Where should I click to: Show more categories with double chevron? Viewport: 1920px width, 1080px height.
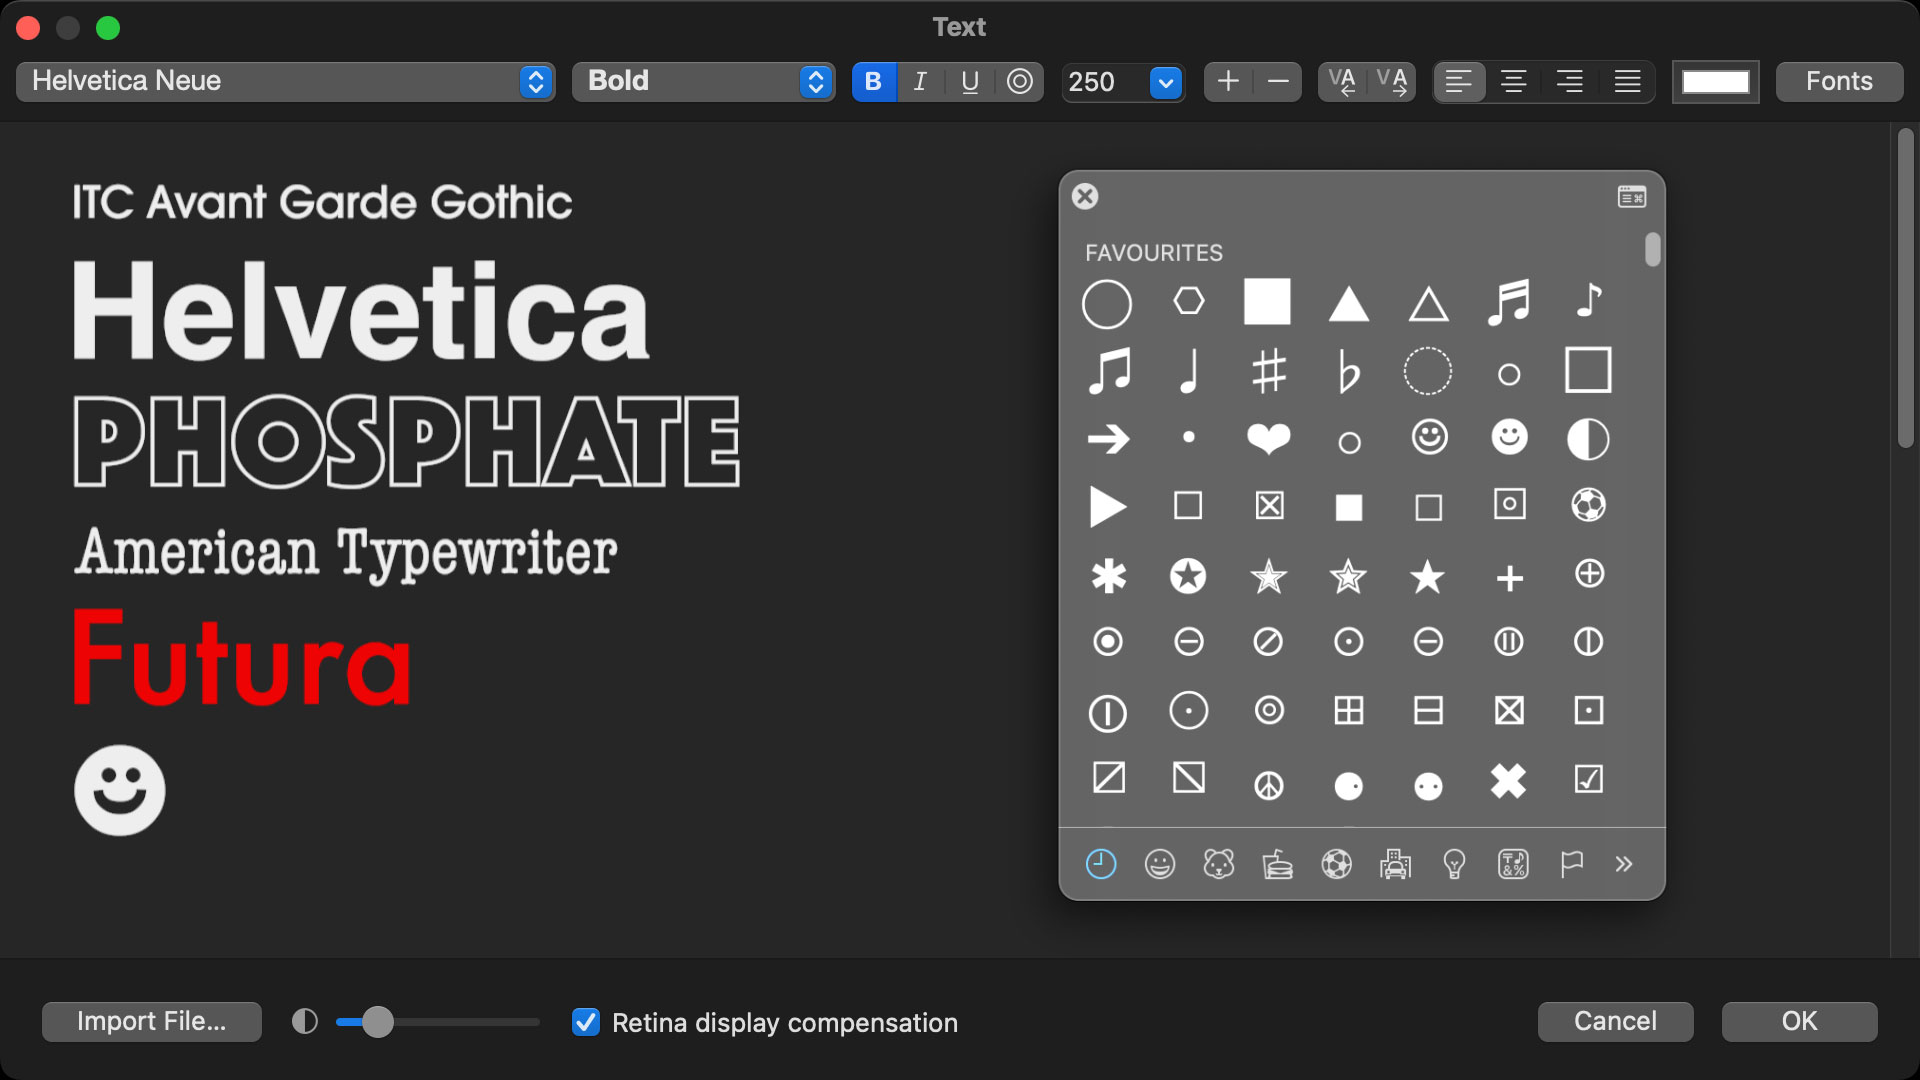pyautogui.click(x=1624, y=864)
